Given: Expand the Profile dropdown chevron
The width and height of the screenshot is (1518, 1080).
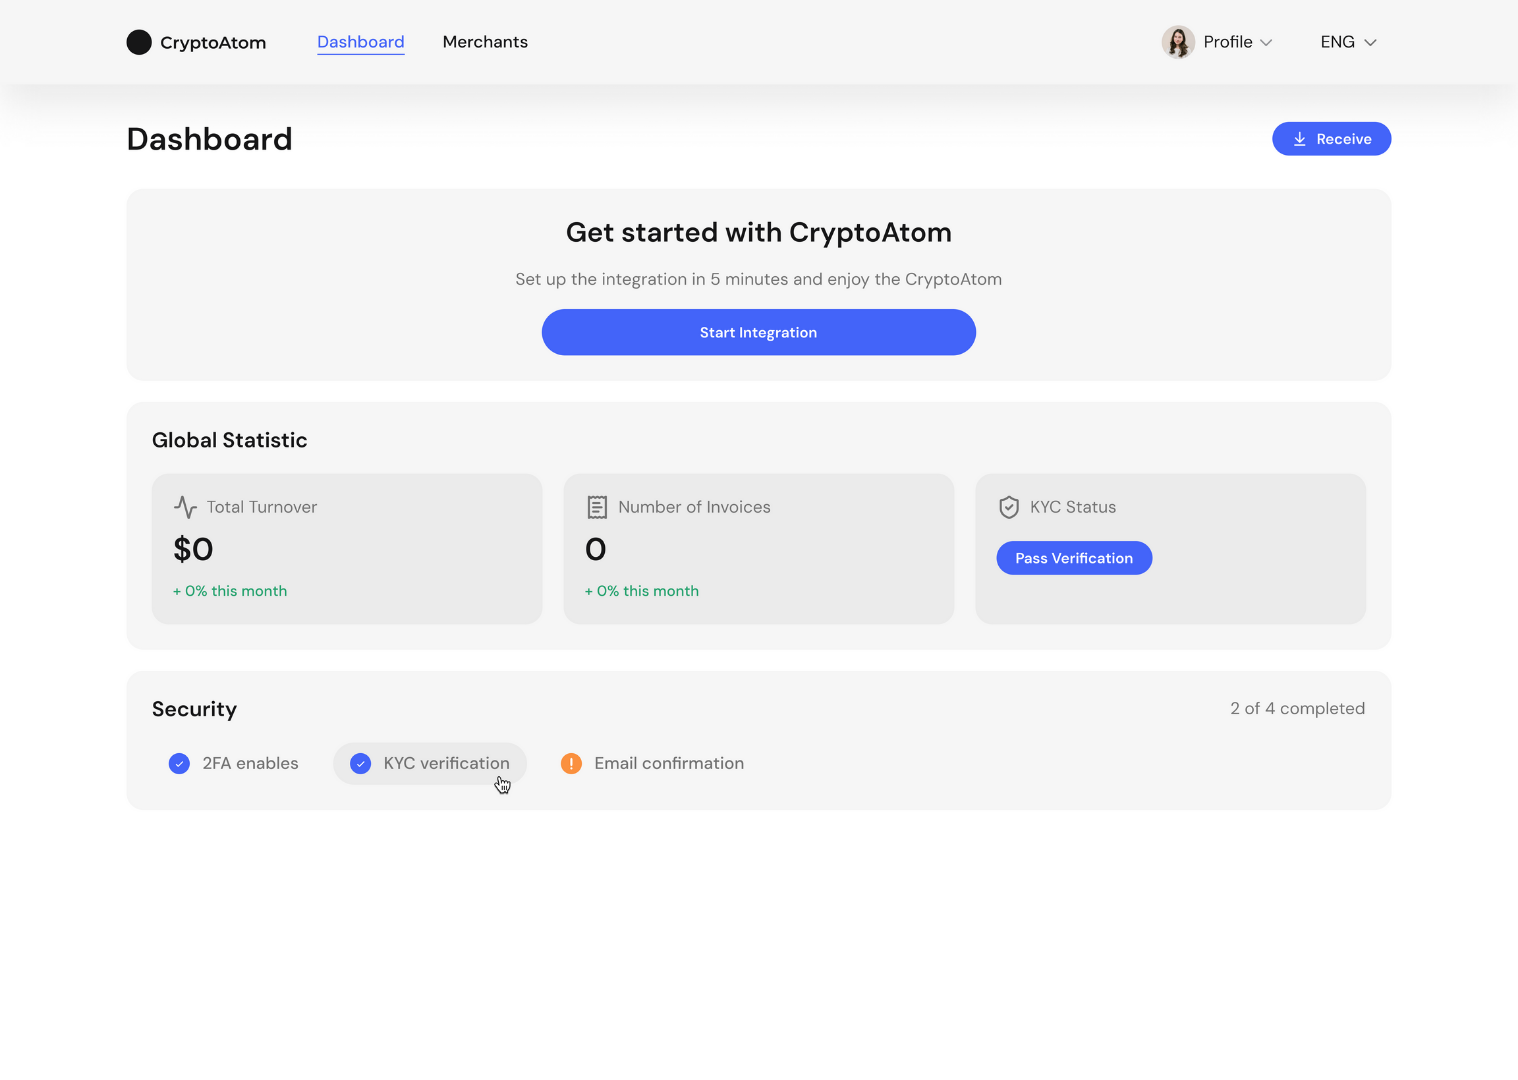Looking at the screenshot, I should coord(1266,43).
